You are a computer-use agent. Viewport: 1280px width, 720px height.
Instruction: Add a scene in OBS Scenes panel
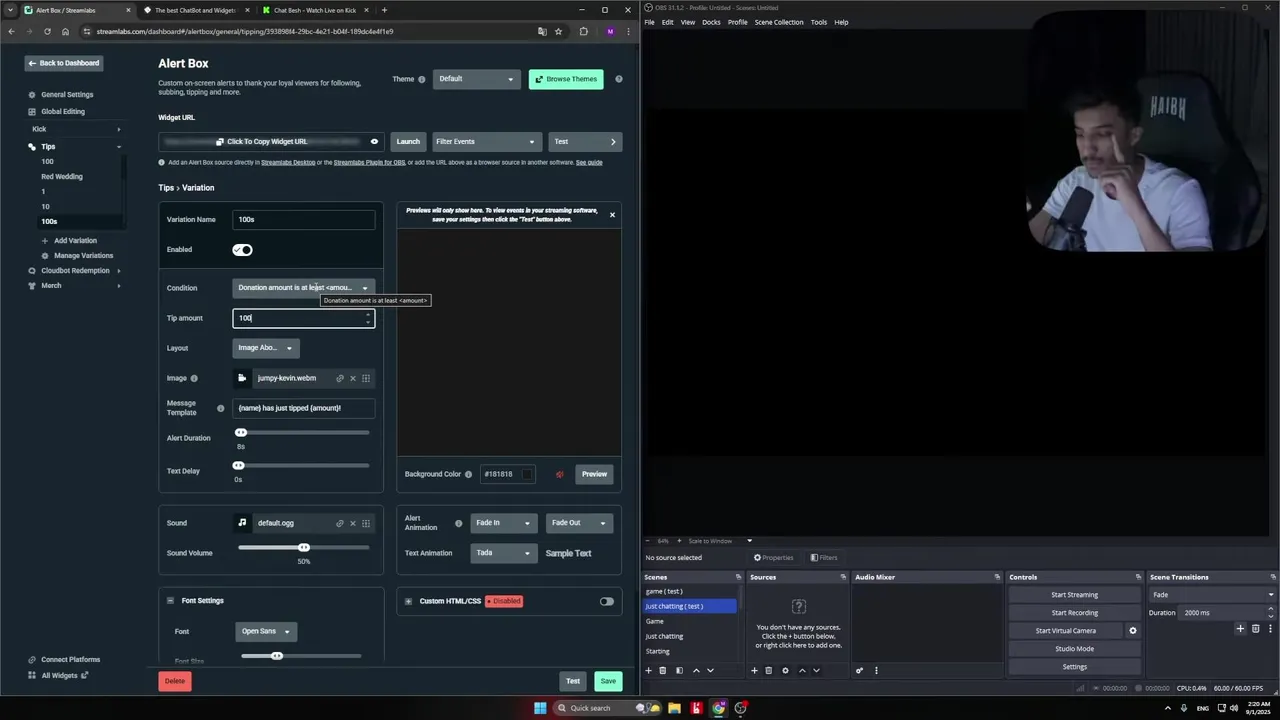point(648,671)
